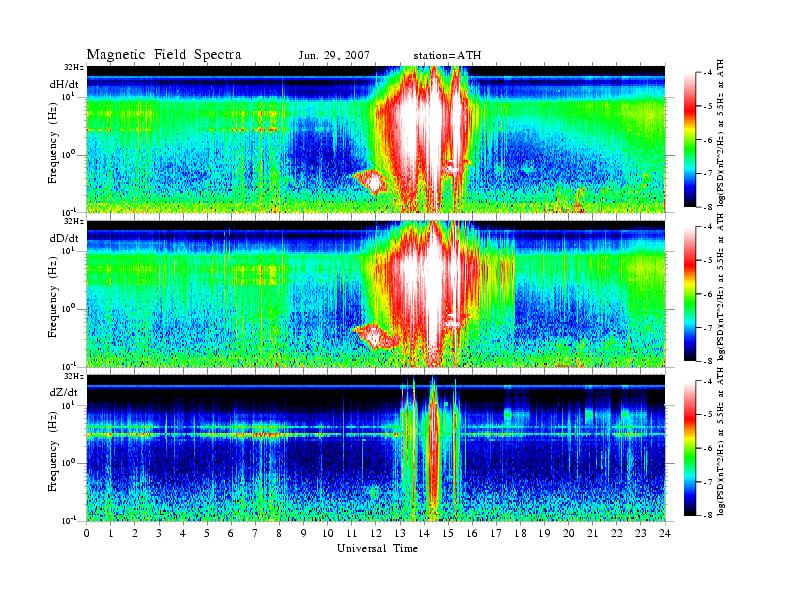Click the dD/dt spectrogram plot area
This screenshot has width=792, height=612.
coord(376,293)
